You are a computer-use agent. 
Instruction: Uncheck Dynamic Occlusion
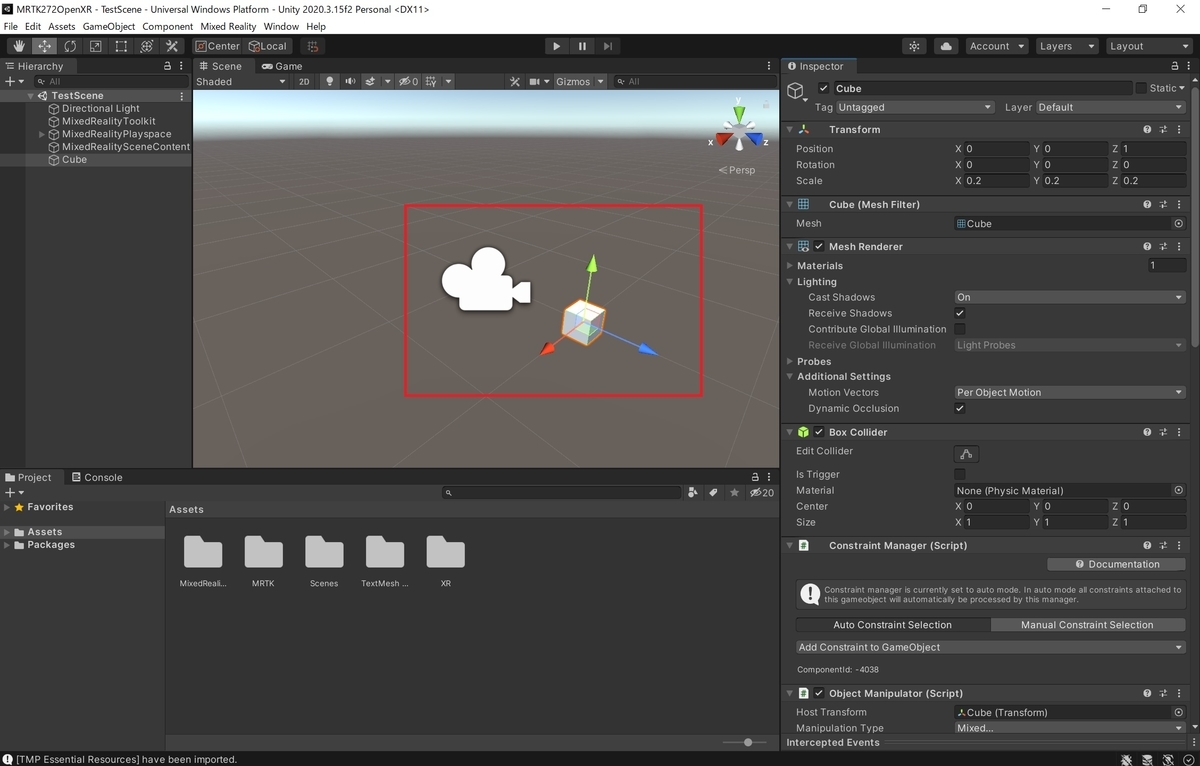coord(960,409)
